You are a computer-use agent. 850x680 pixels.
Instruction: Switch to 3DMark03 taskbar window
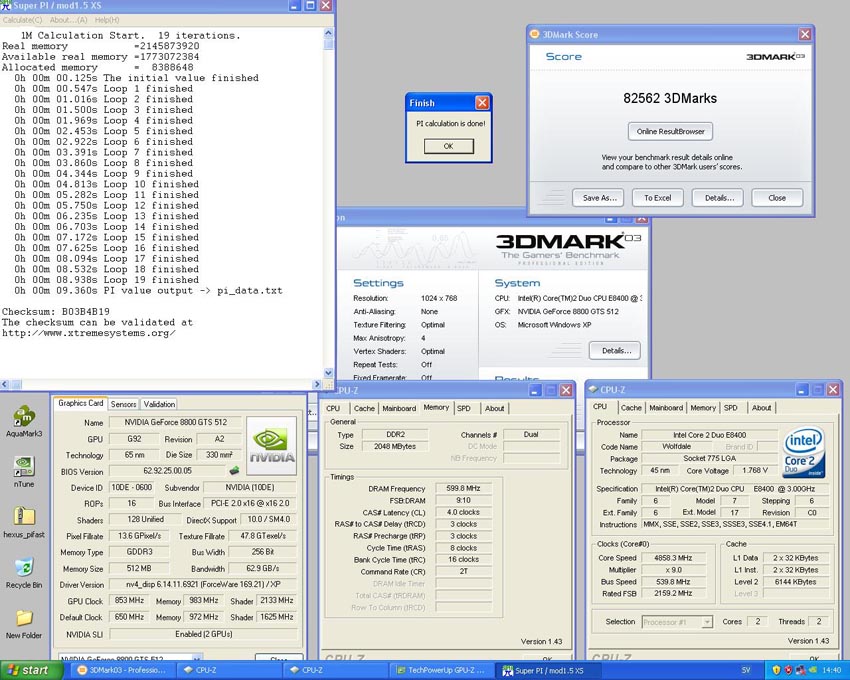click(x=124, y=670)
